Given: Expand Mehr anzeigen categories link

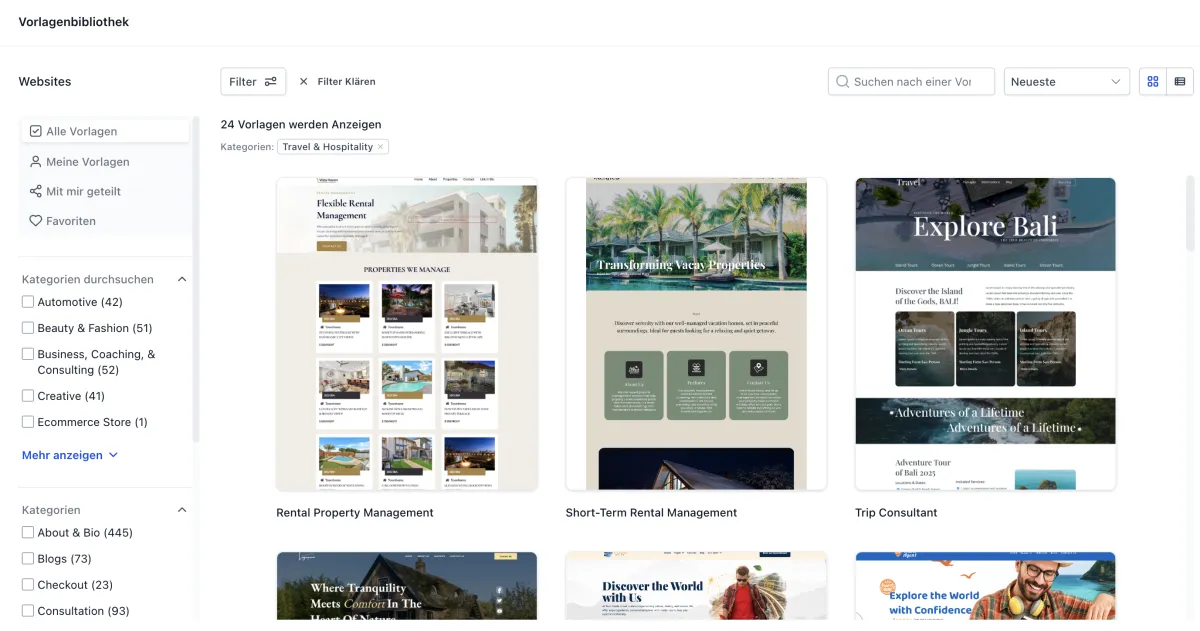Looking at the screenshot, I should pos(70,455).
